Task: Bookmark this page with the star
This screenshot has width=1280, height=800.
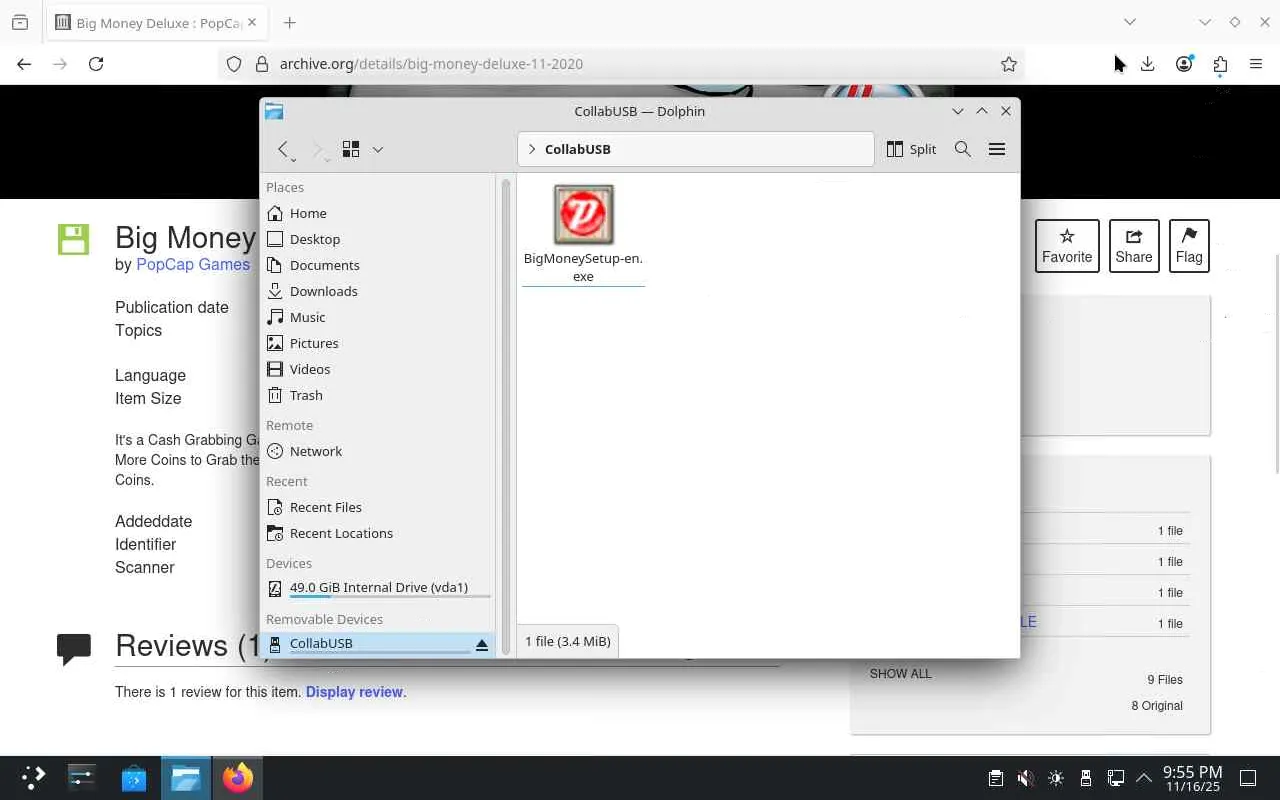Action: (1009, 64)
